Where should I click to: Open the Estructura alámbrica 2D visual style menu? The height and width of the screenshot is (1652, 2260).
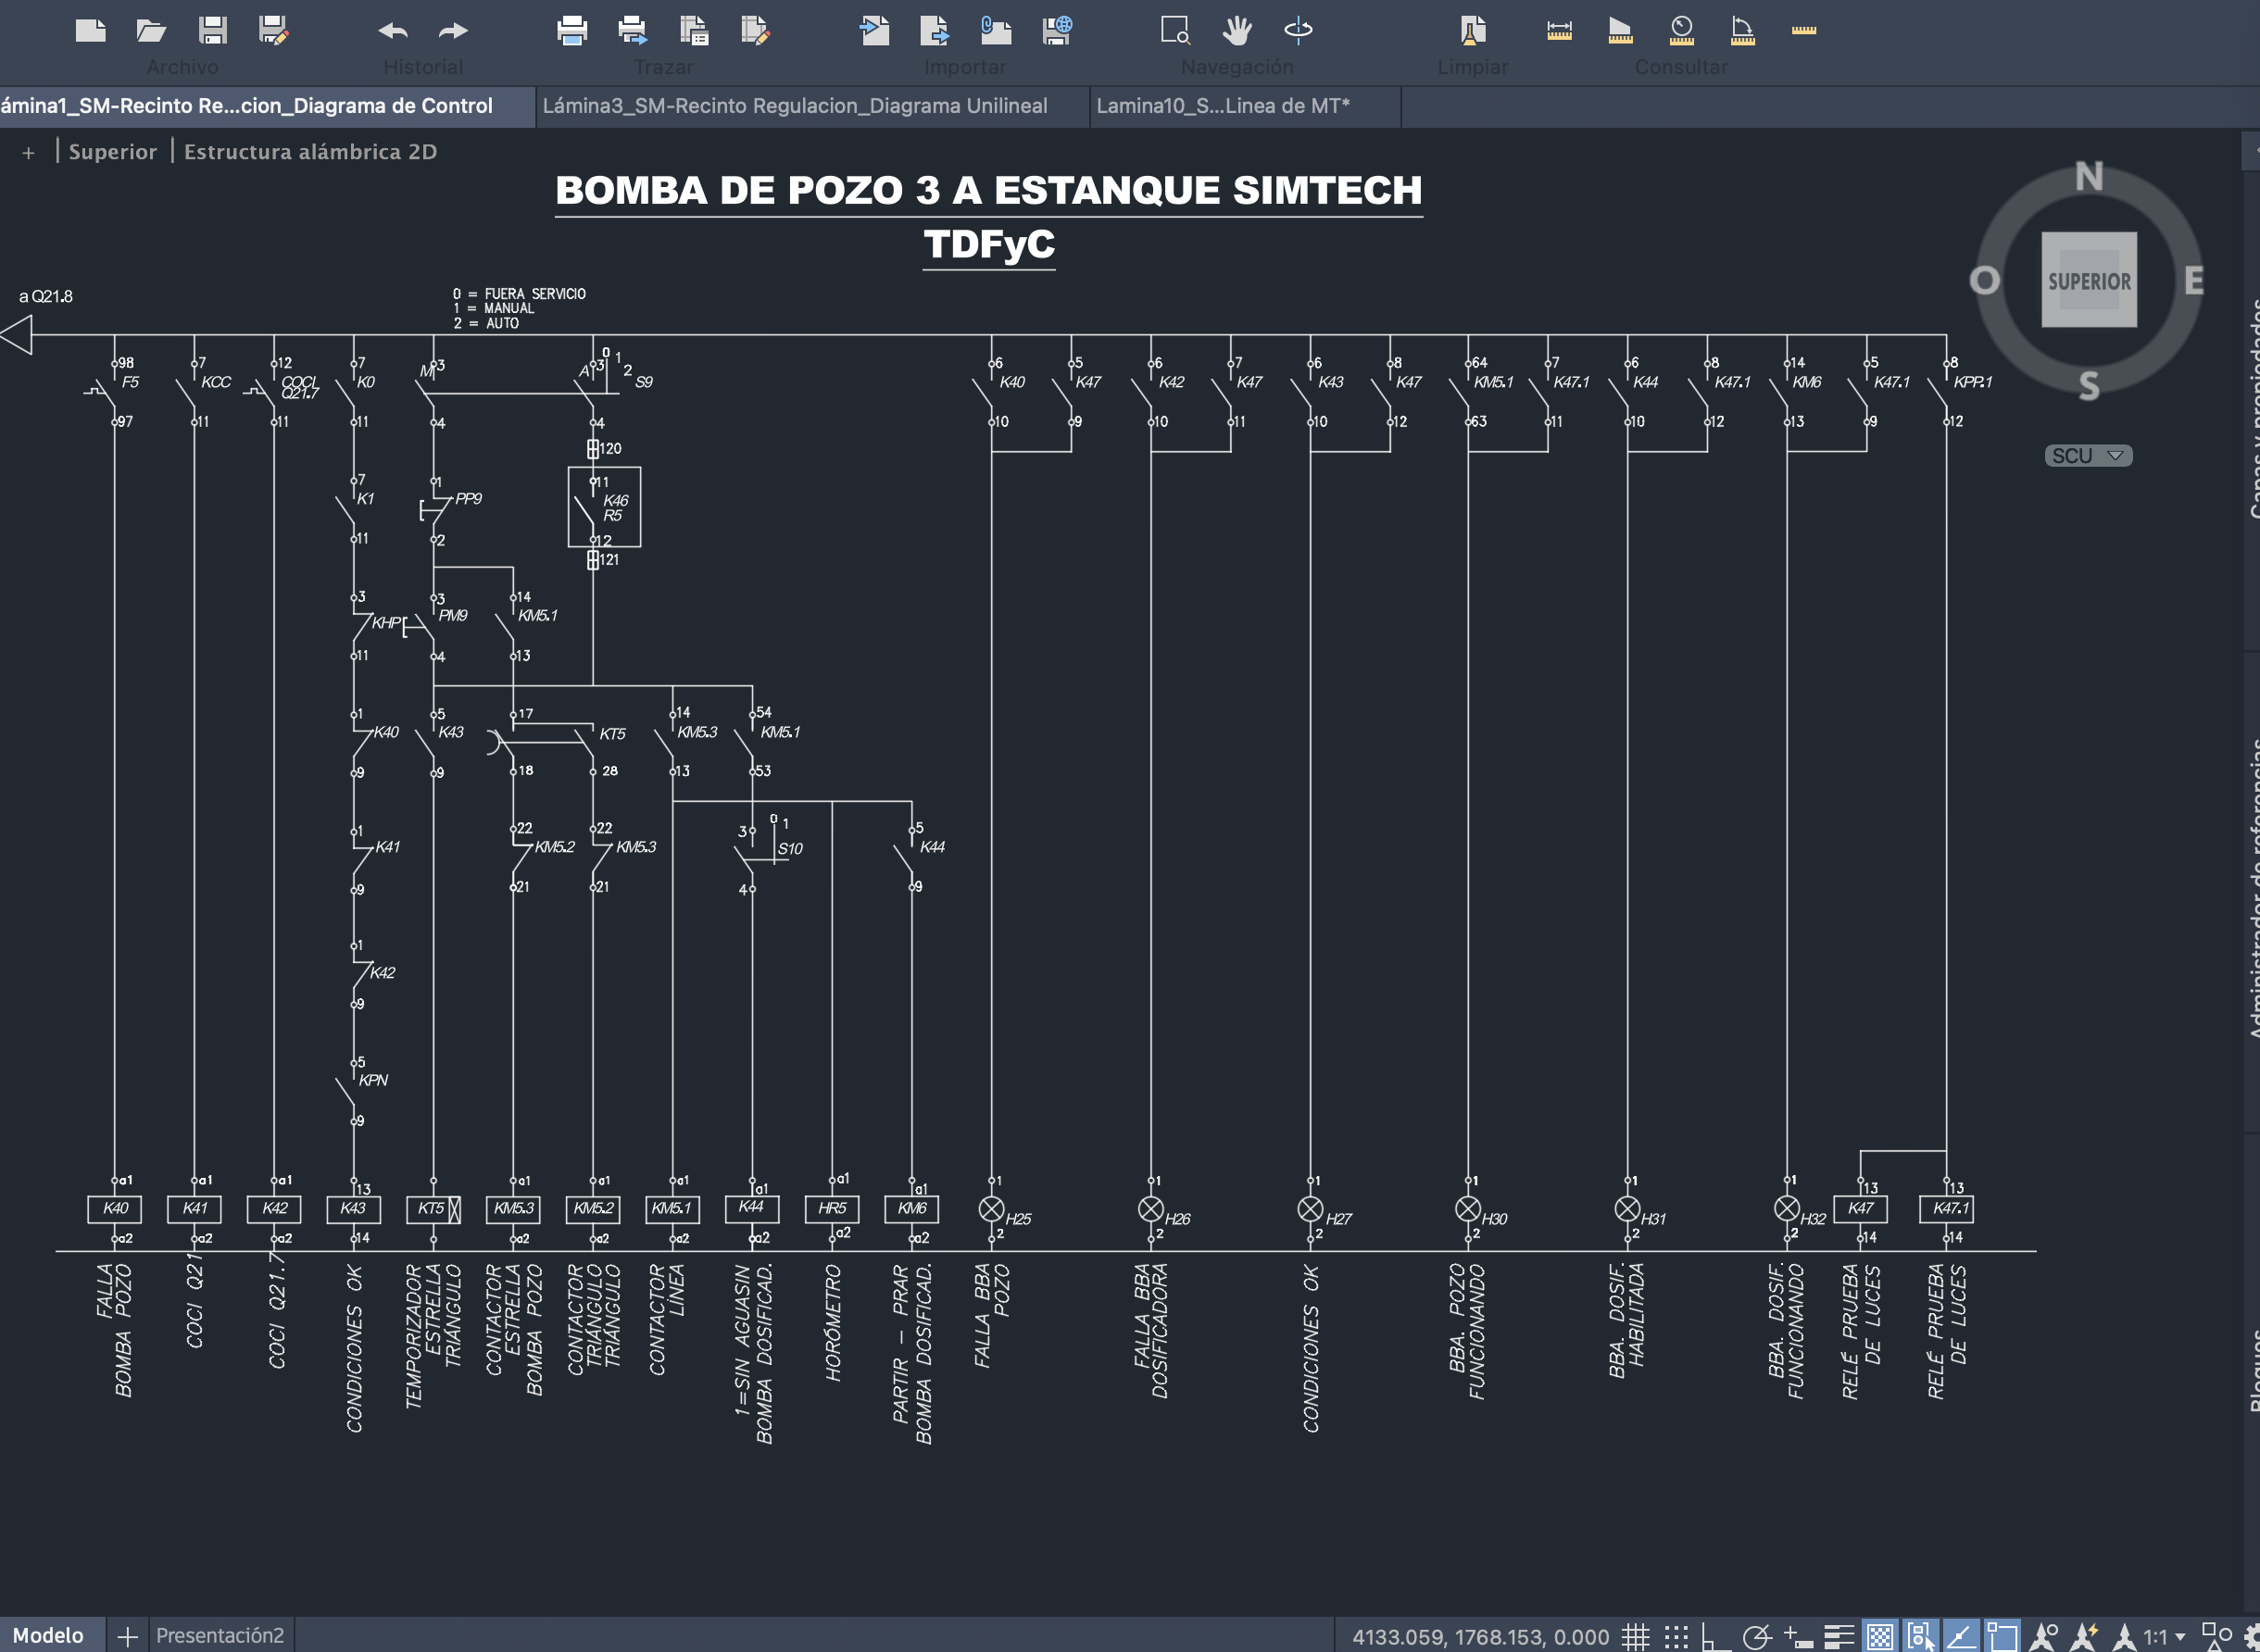coord(310,152)
